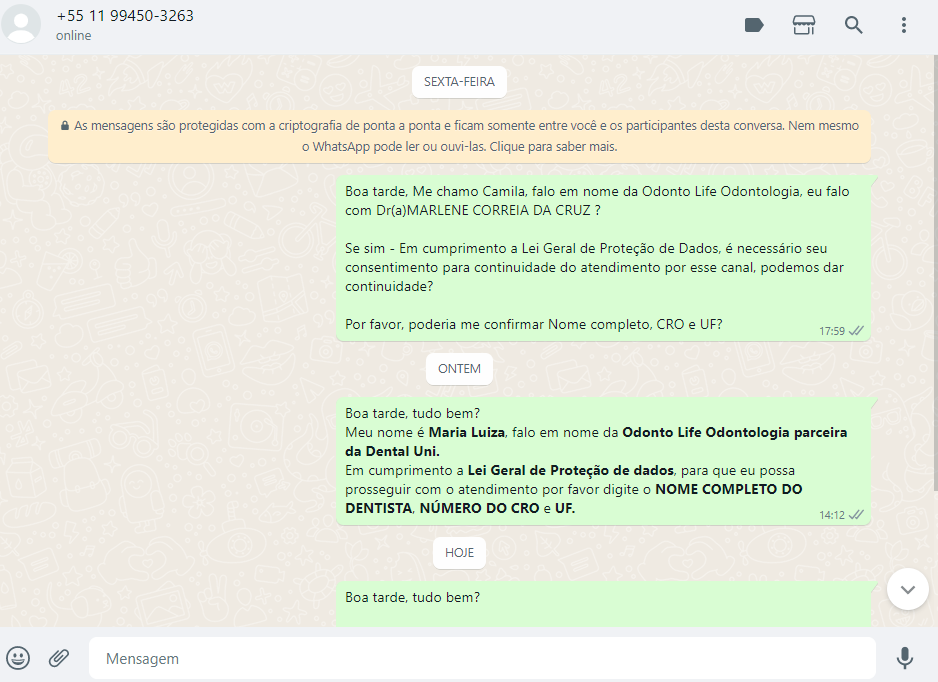
Task: Open the contact profile picture avatar
Action: (x=22, y=25)
